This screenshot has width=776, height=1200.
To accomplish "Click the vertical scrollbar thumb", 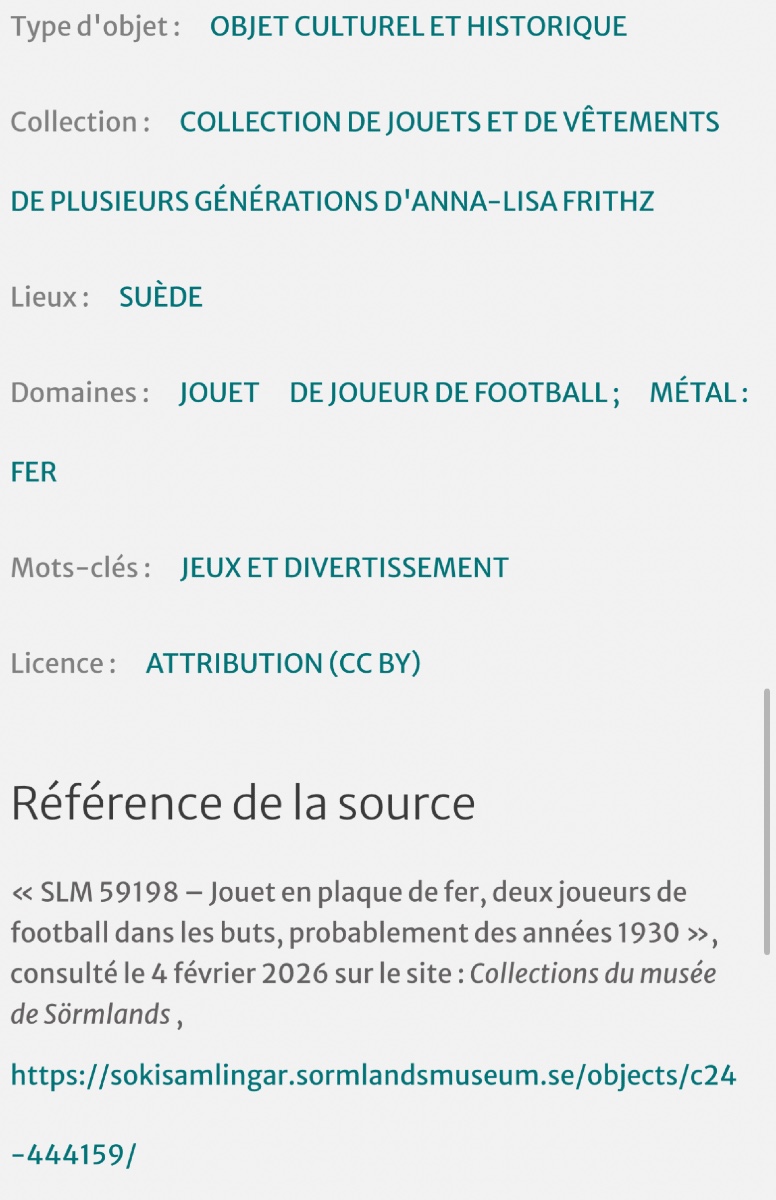I will point(767,820).
